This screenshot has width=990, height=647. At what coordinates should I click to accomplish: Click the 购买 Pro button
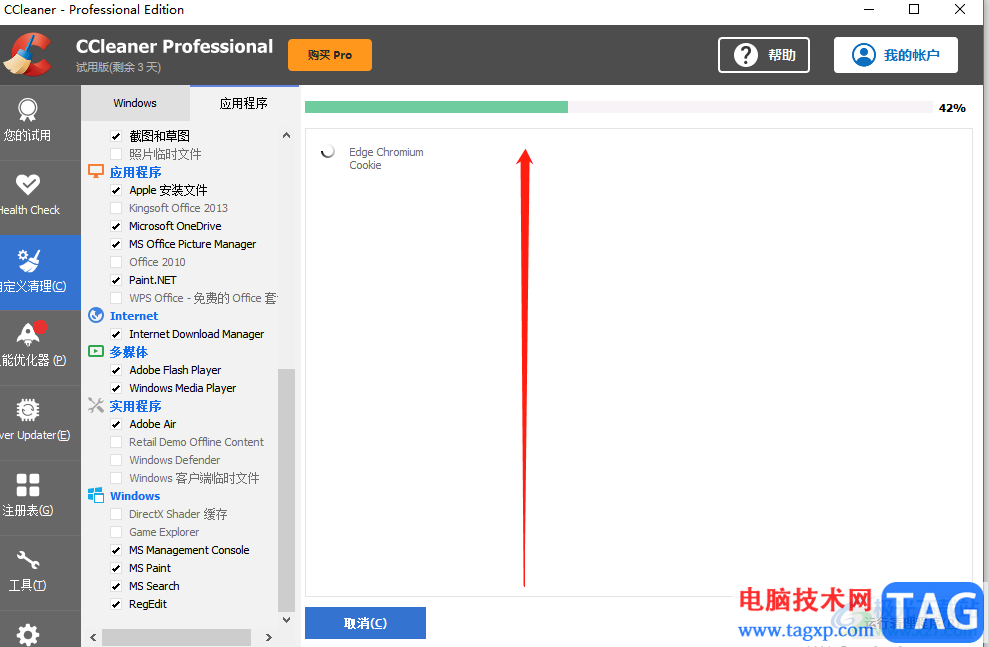[x=330, y=55]
